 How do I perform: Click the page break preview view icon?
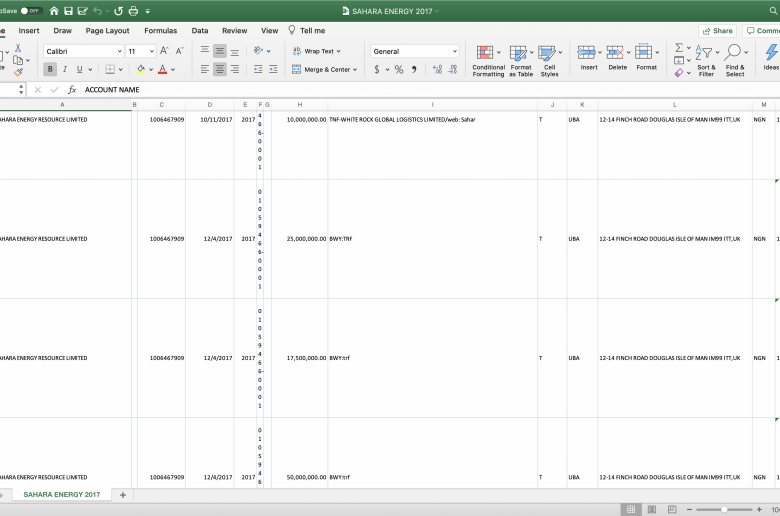[x=672, y=509]
